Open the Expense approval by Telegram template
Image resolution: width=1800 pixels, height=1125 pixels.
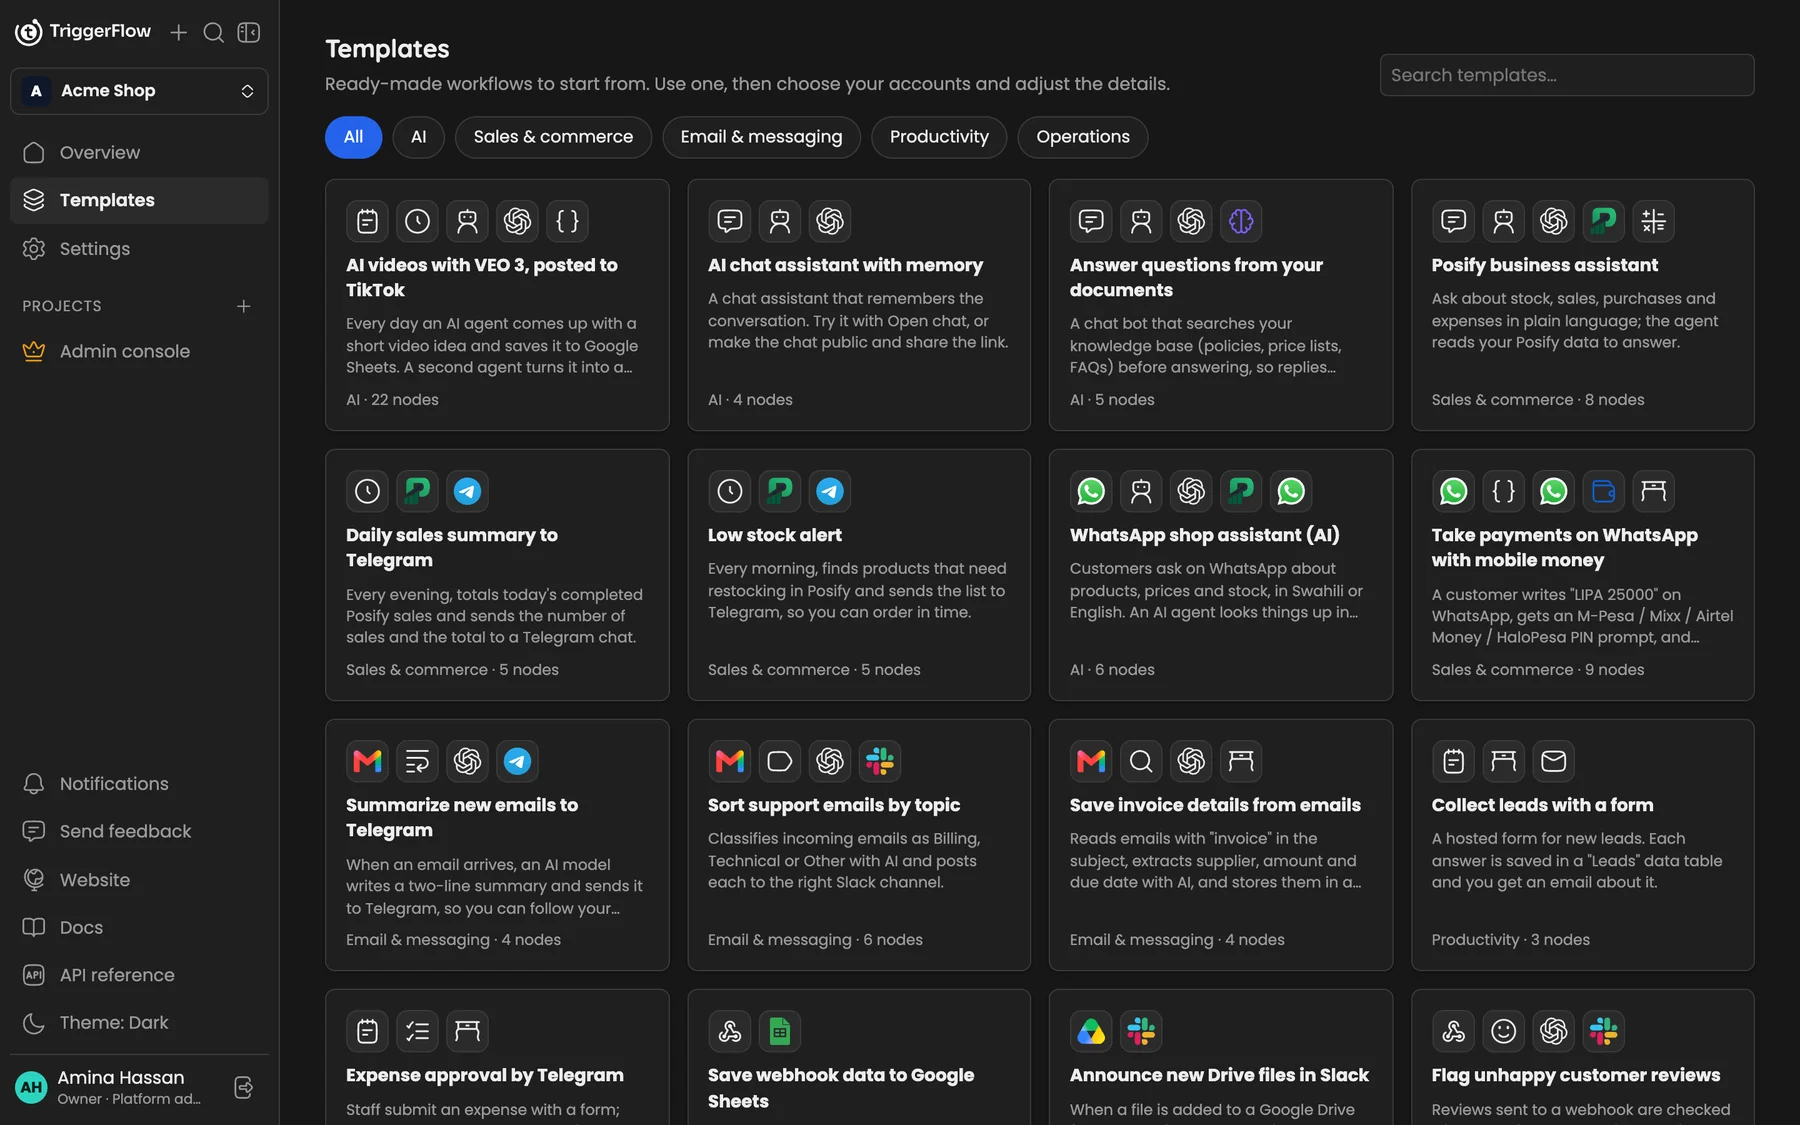pyautogui.click(x=497, y=1057)
